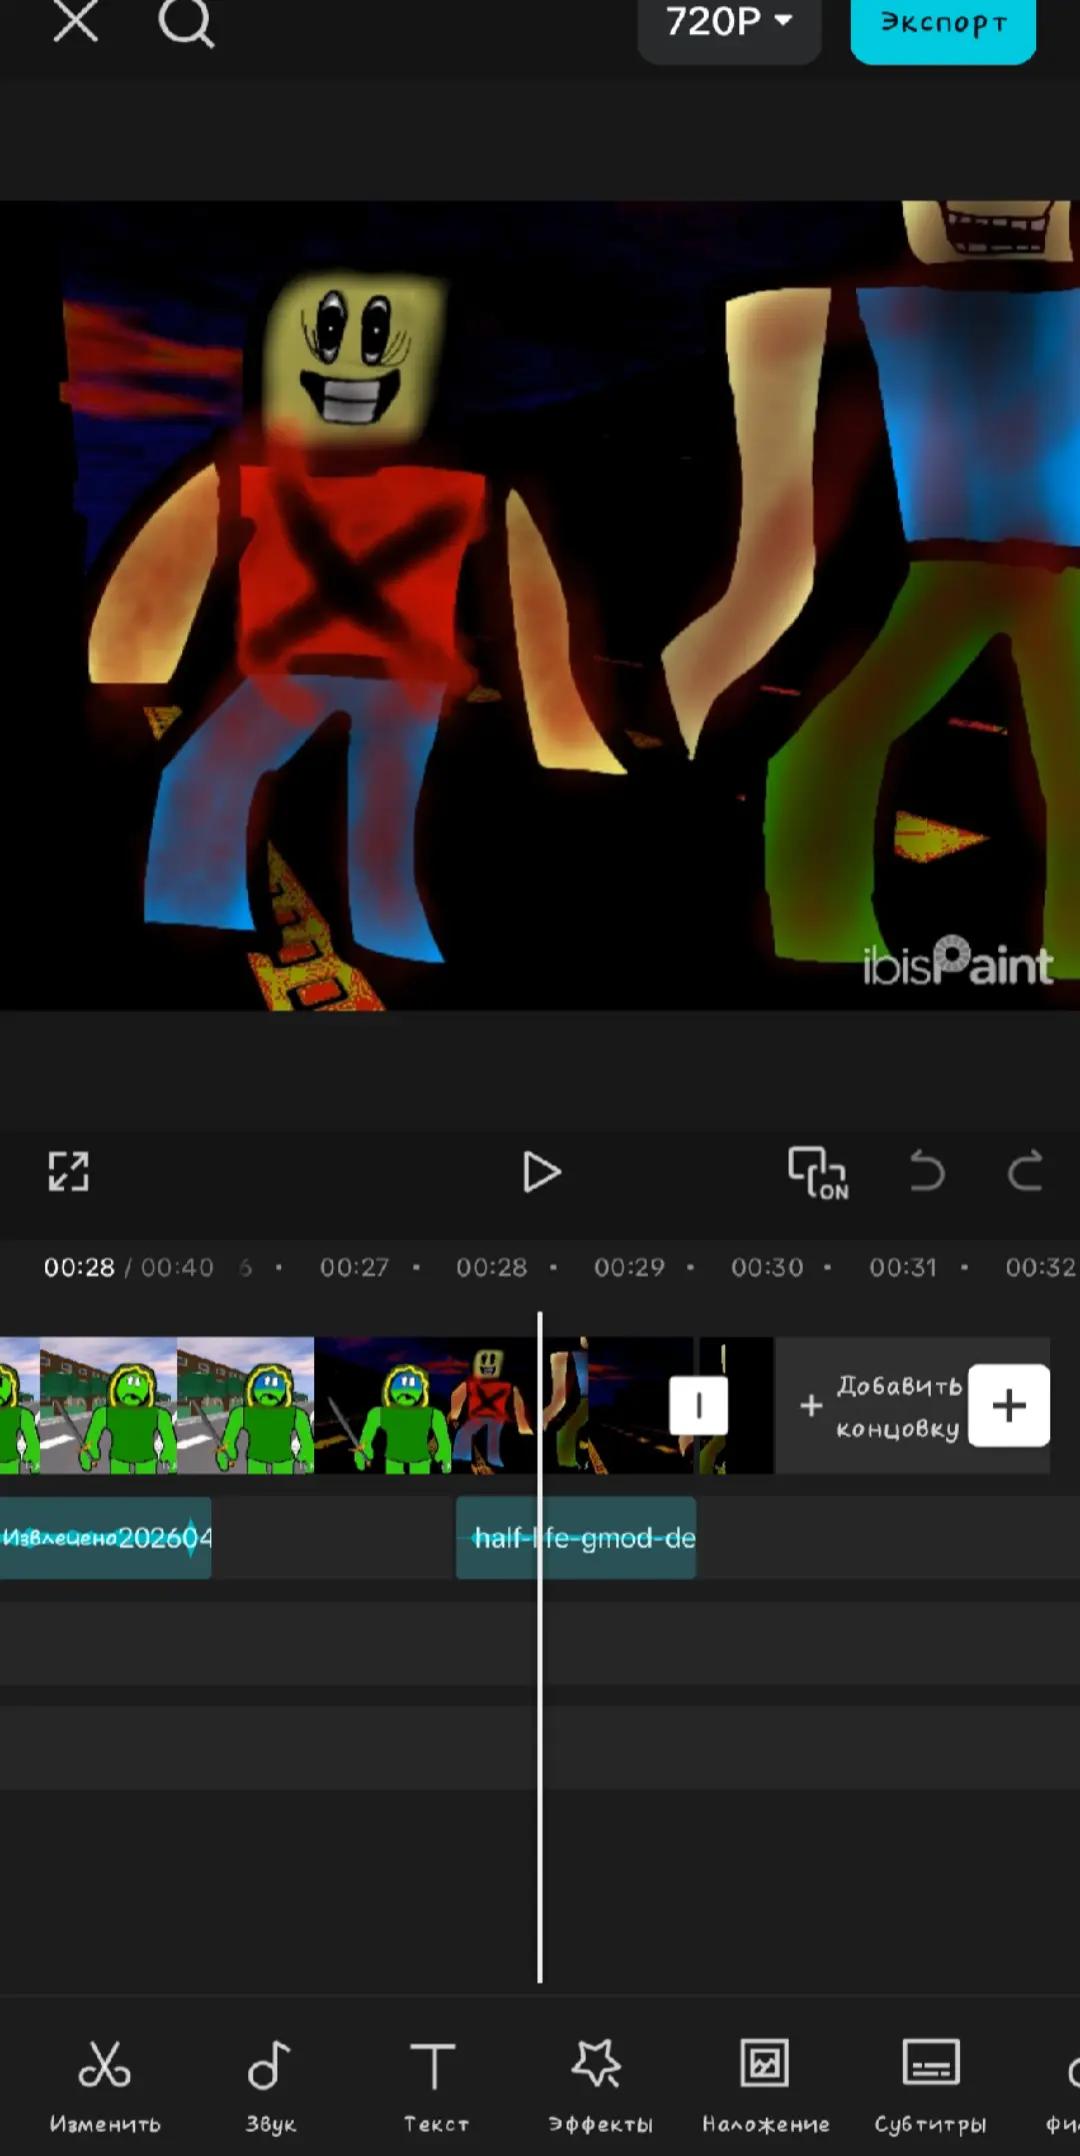The image size is (1080, 2156).
Task: Open Изменить edit tool with scissors
Action: coord(105,2087)
